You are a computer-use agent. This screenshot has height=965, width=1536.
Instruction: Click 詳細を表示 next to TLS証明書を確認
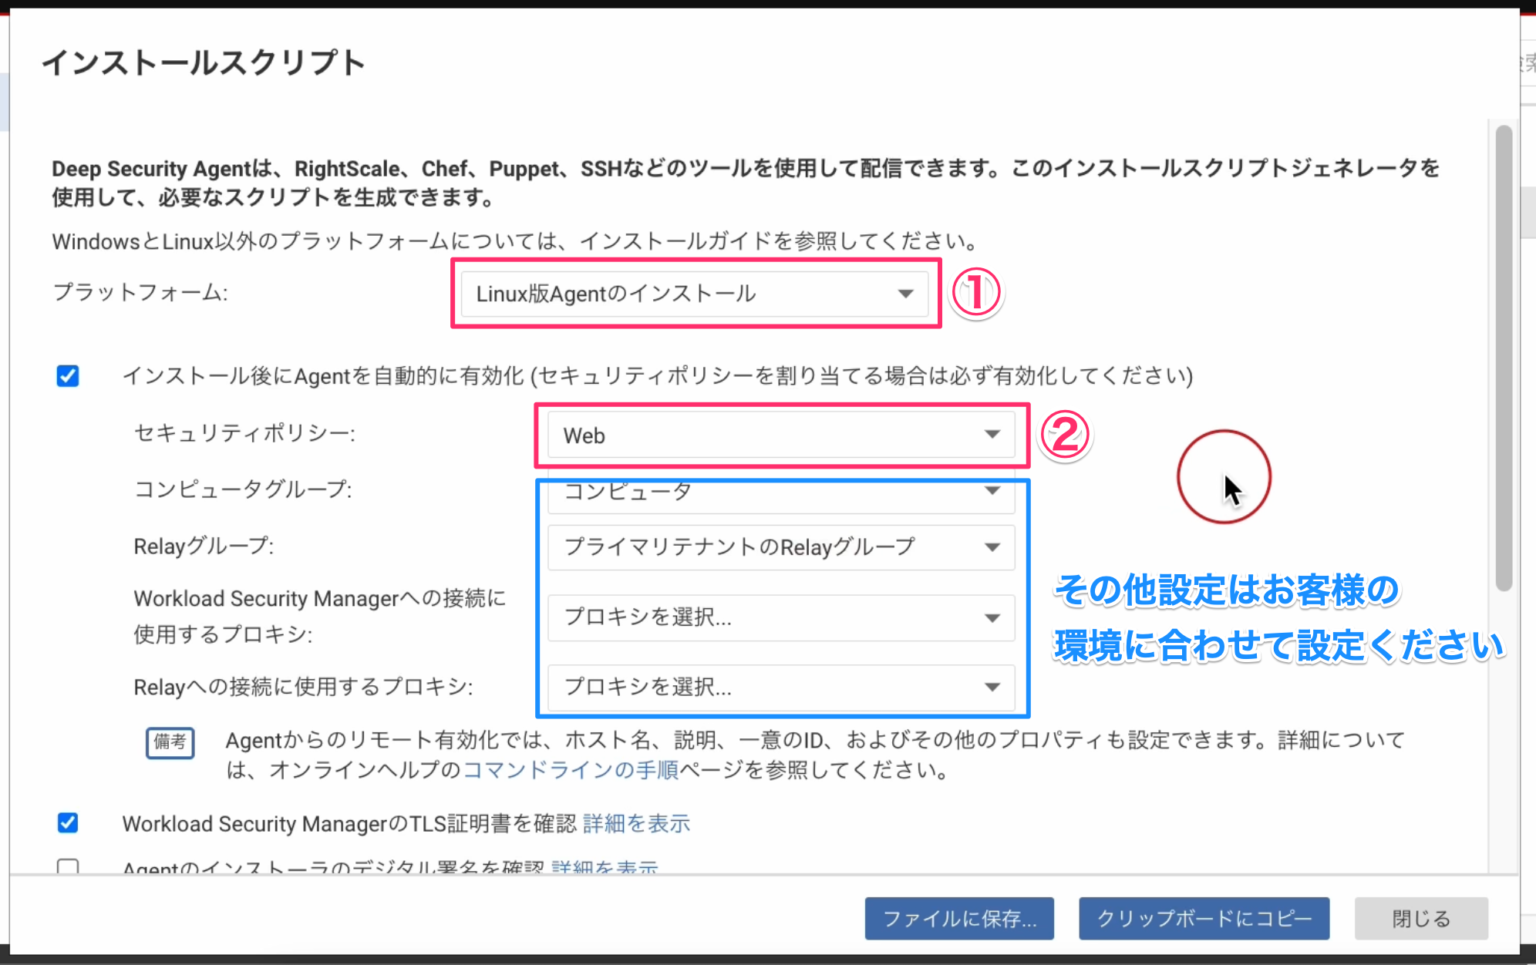[635, 823]
